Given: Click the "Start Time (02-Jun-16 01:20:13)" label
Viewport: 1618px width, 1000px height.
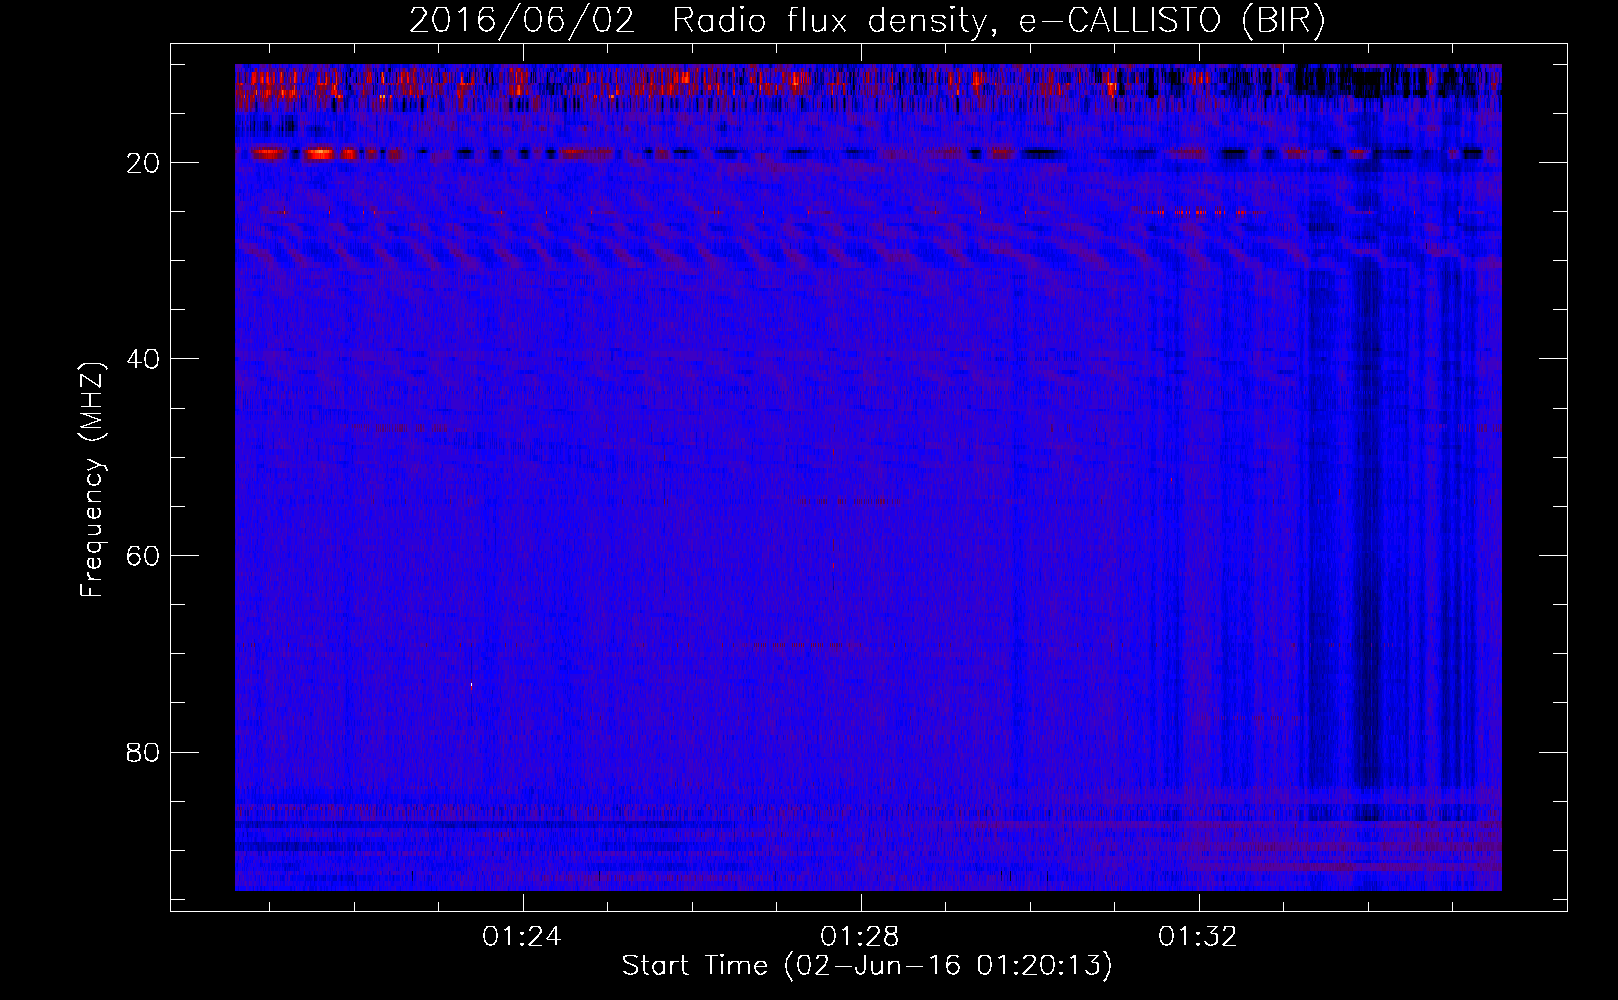Looking at the screenshot, I should (x=867, y=965).
